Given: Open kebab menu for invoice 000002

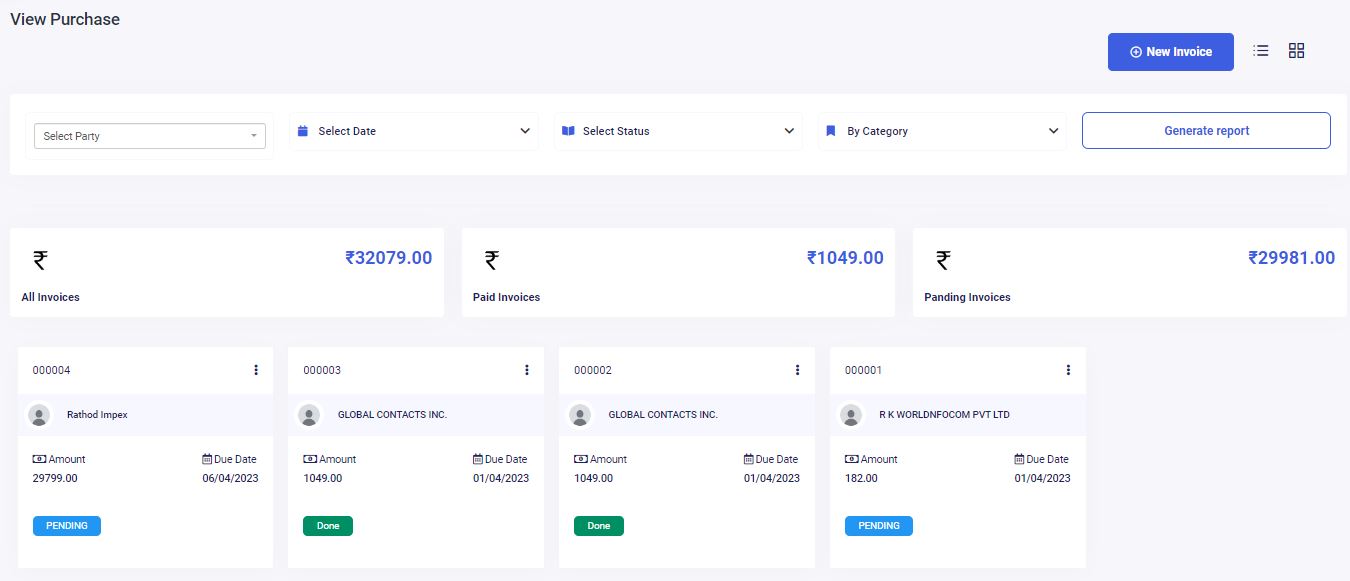Looking at the screenshot, I should [797, 370].
